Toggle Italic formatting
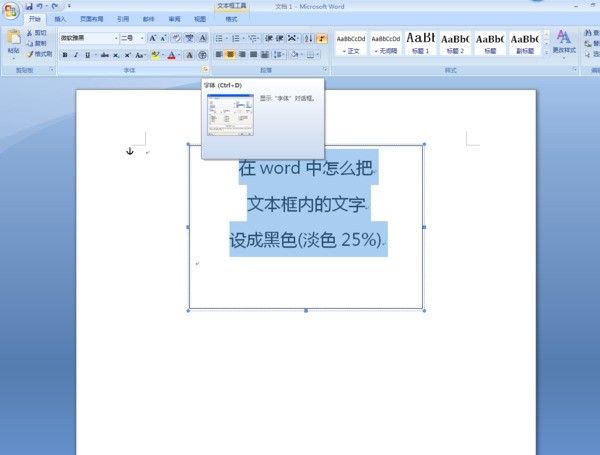Image resolution: width=600 pixels, height=455 pixels. point(76,55)
